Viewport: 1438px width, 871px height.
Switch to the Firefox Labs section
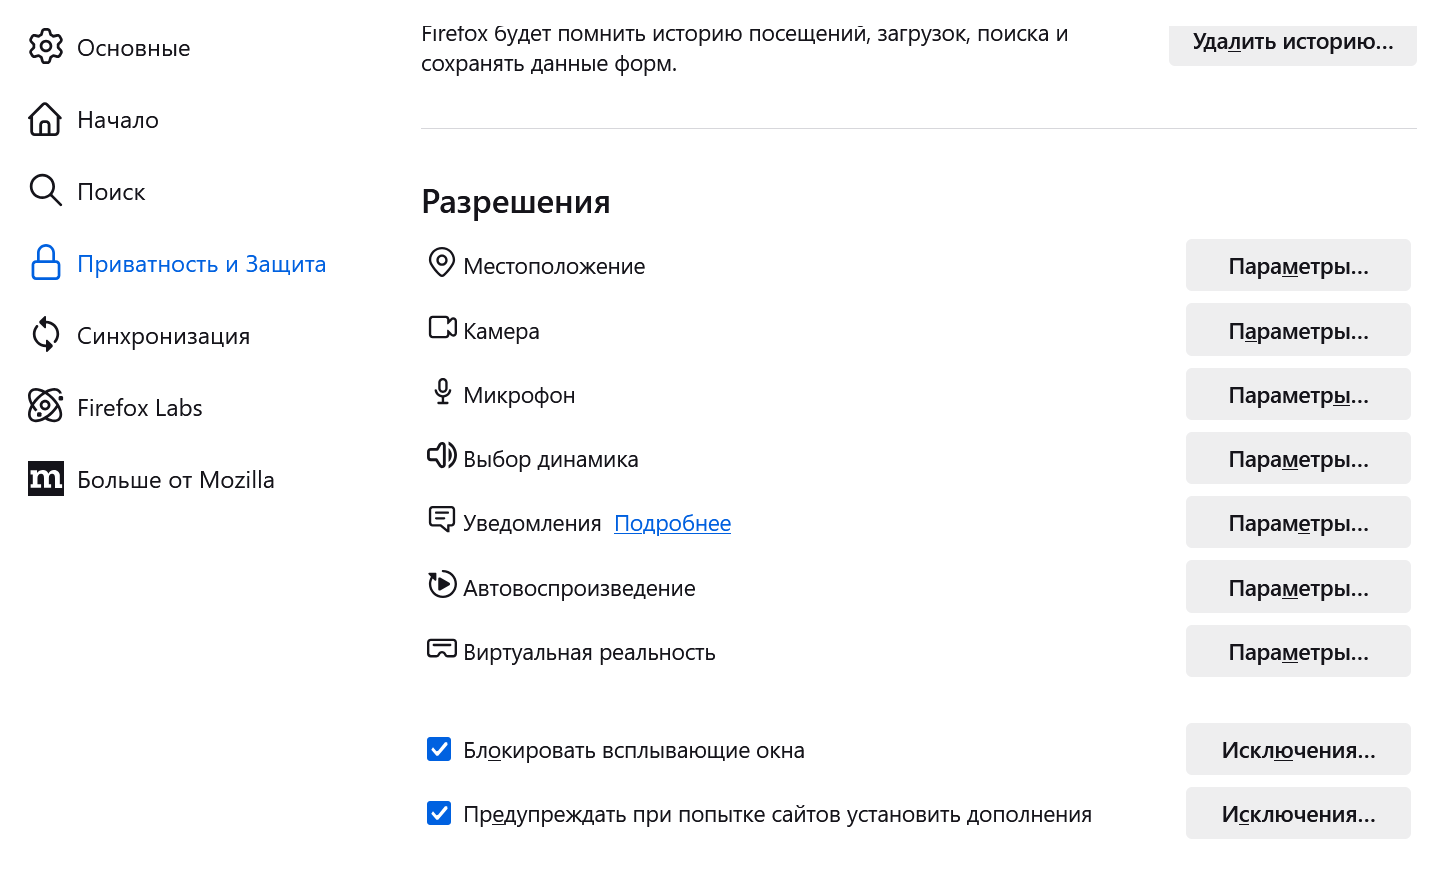[139, 406]
